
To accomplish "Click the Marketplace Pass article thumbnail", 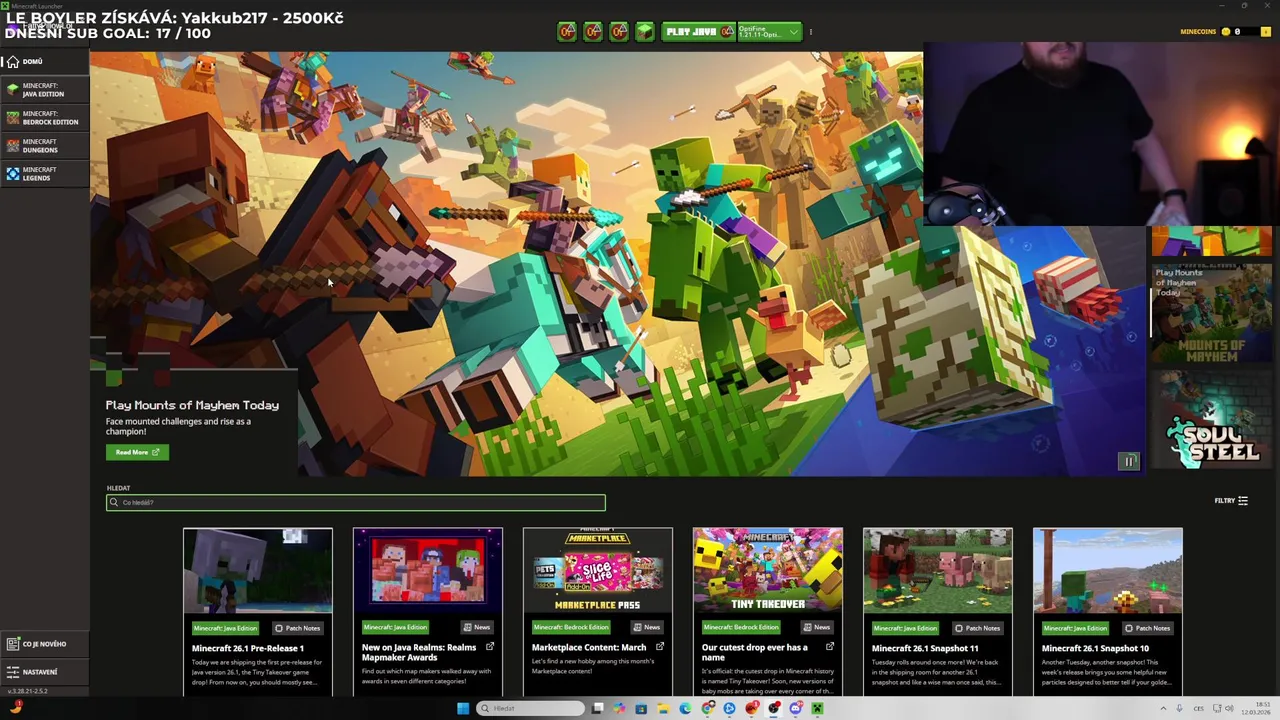I will (598, 570).
